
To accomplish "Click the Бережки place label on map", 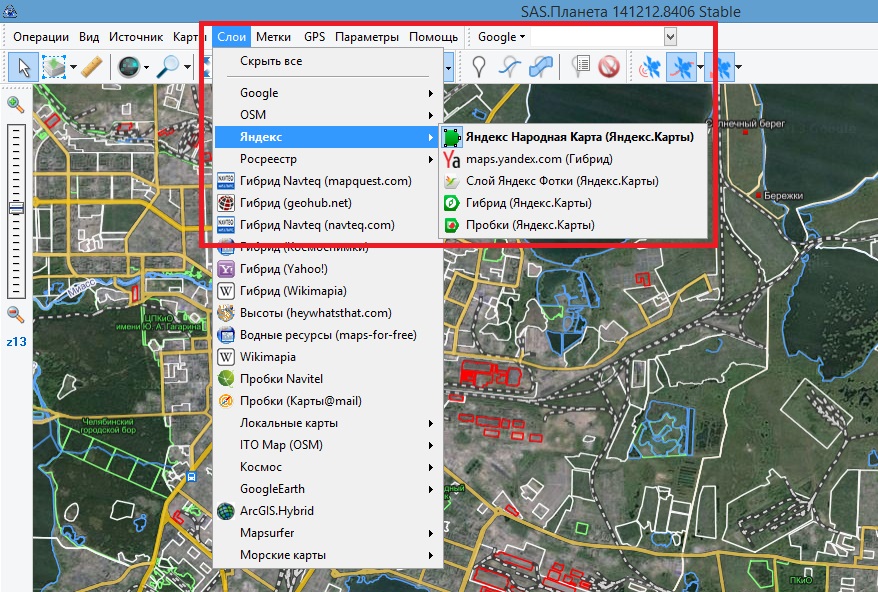I will (x=783, y=195).
